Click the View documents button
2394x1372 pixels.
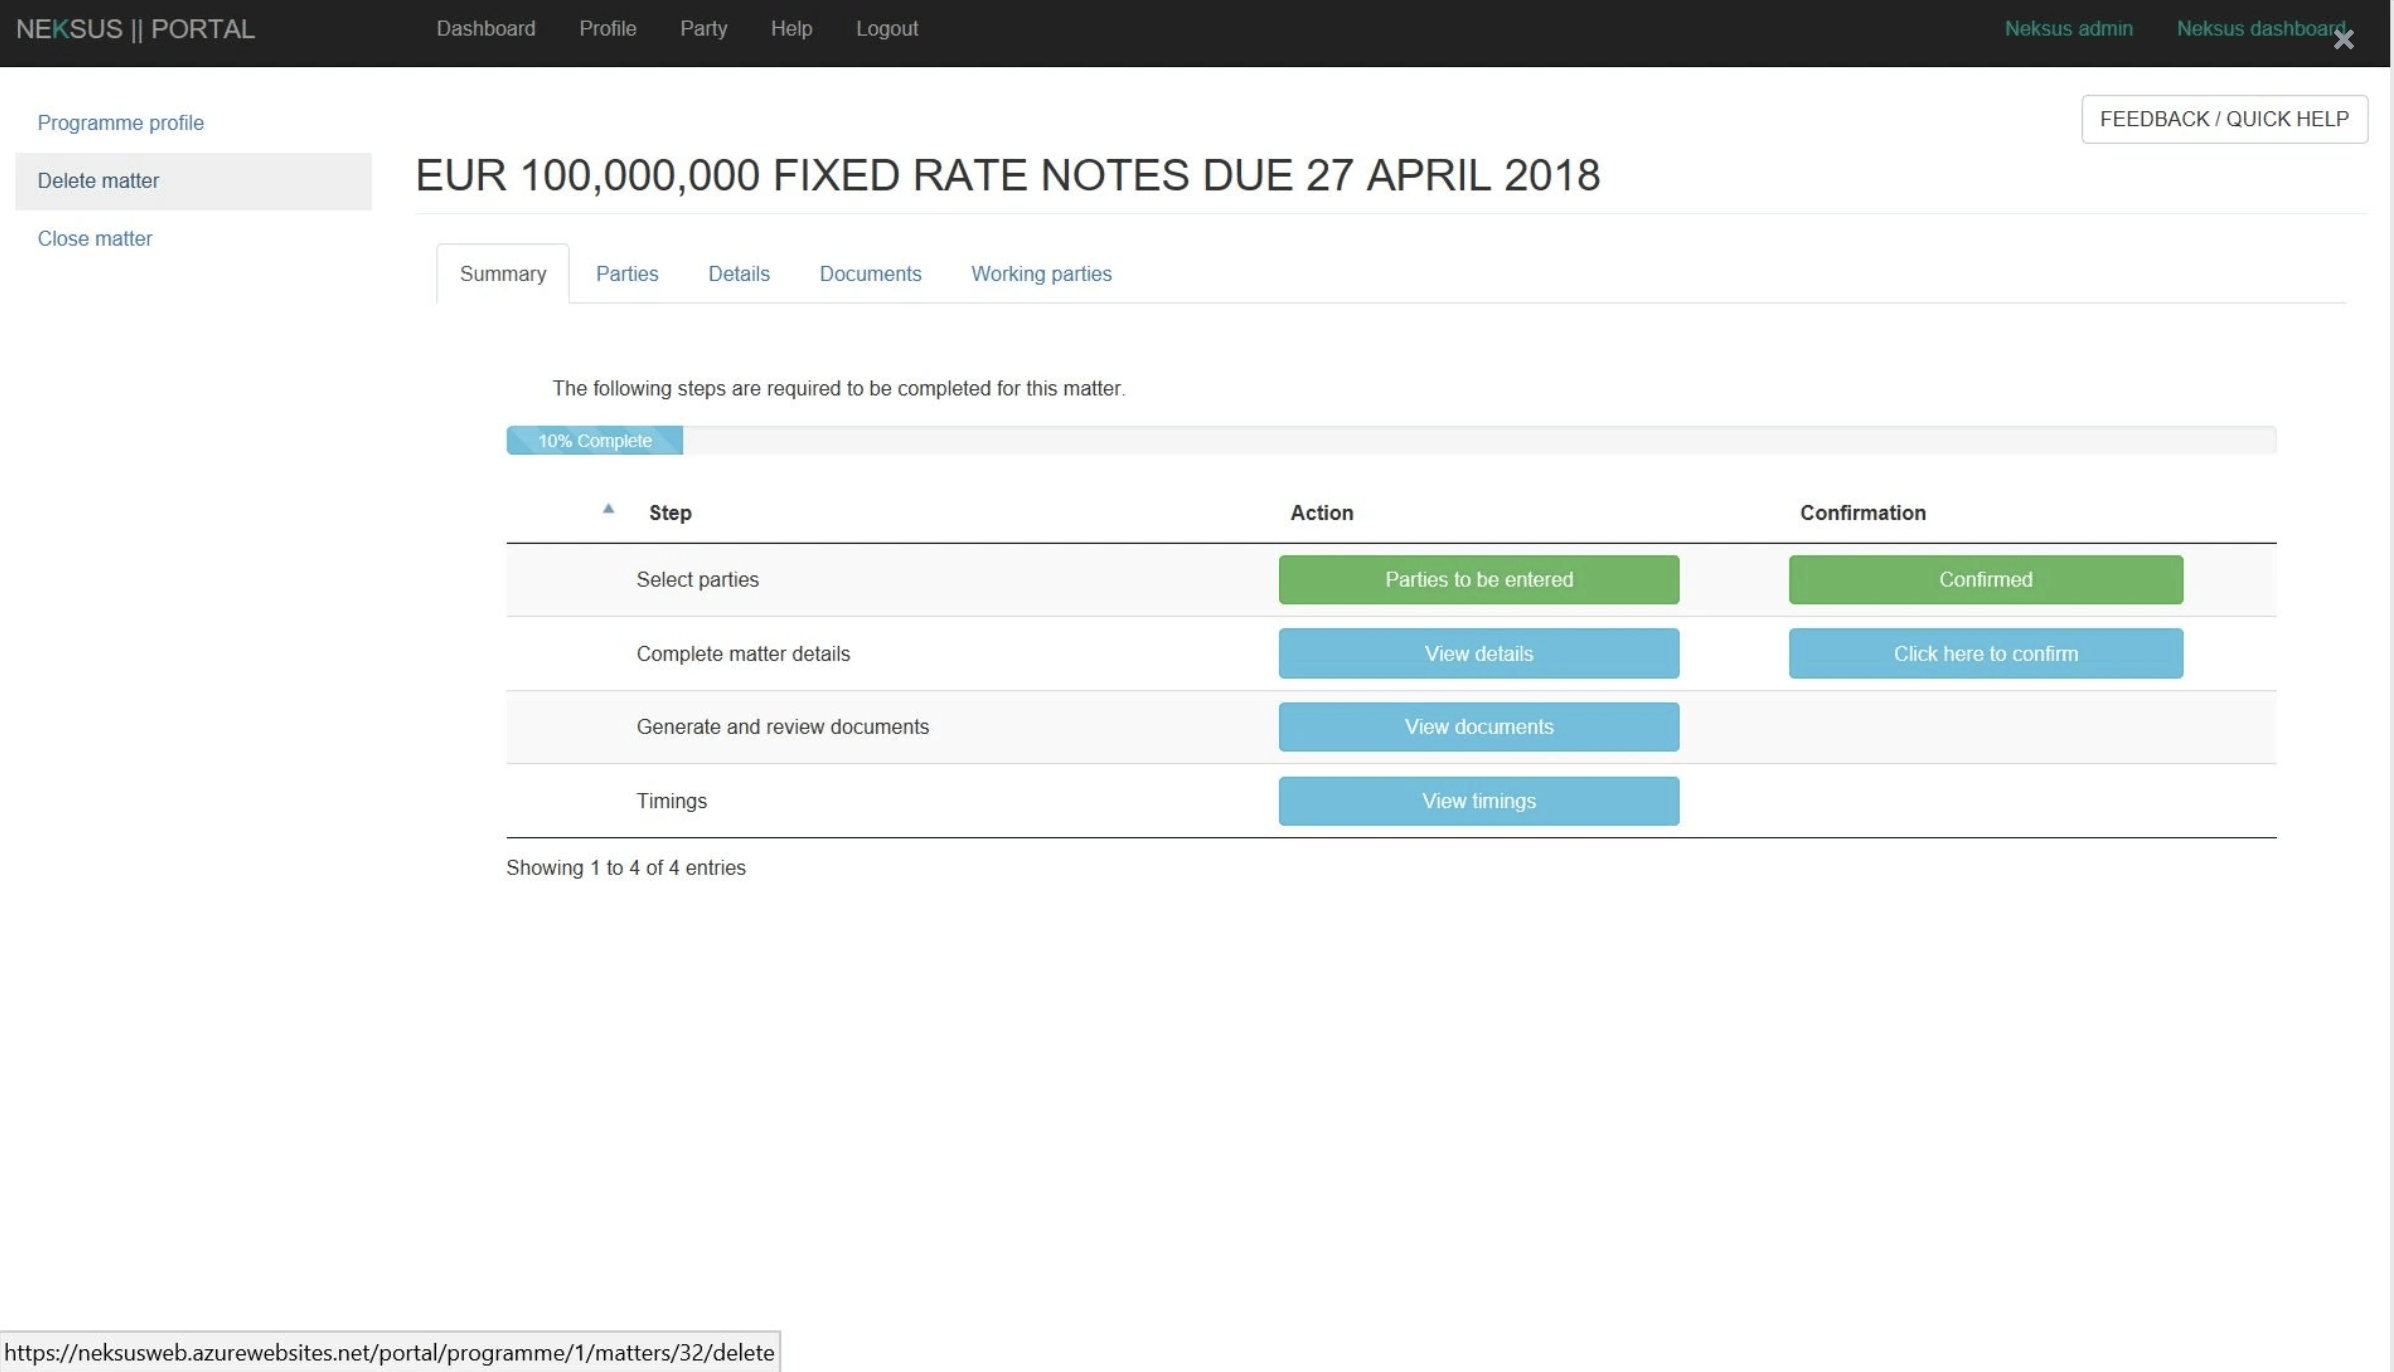point(1479,727)
